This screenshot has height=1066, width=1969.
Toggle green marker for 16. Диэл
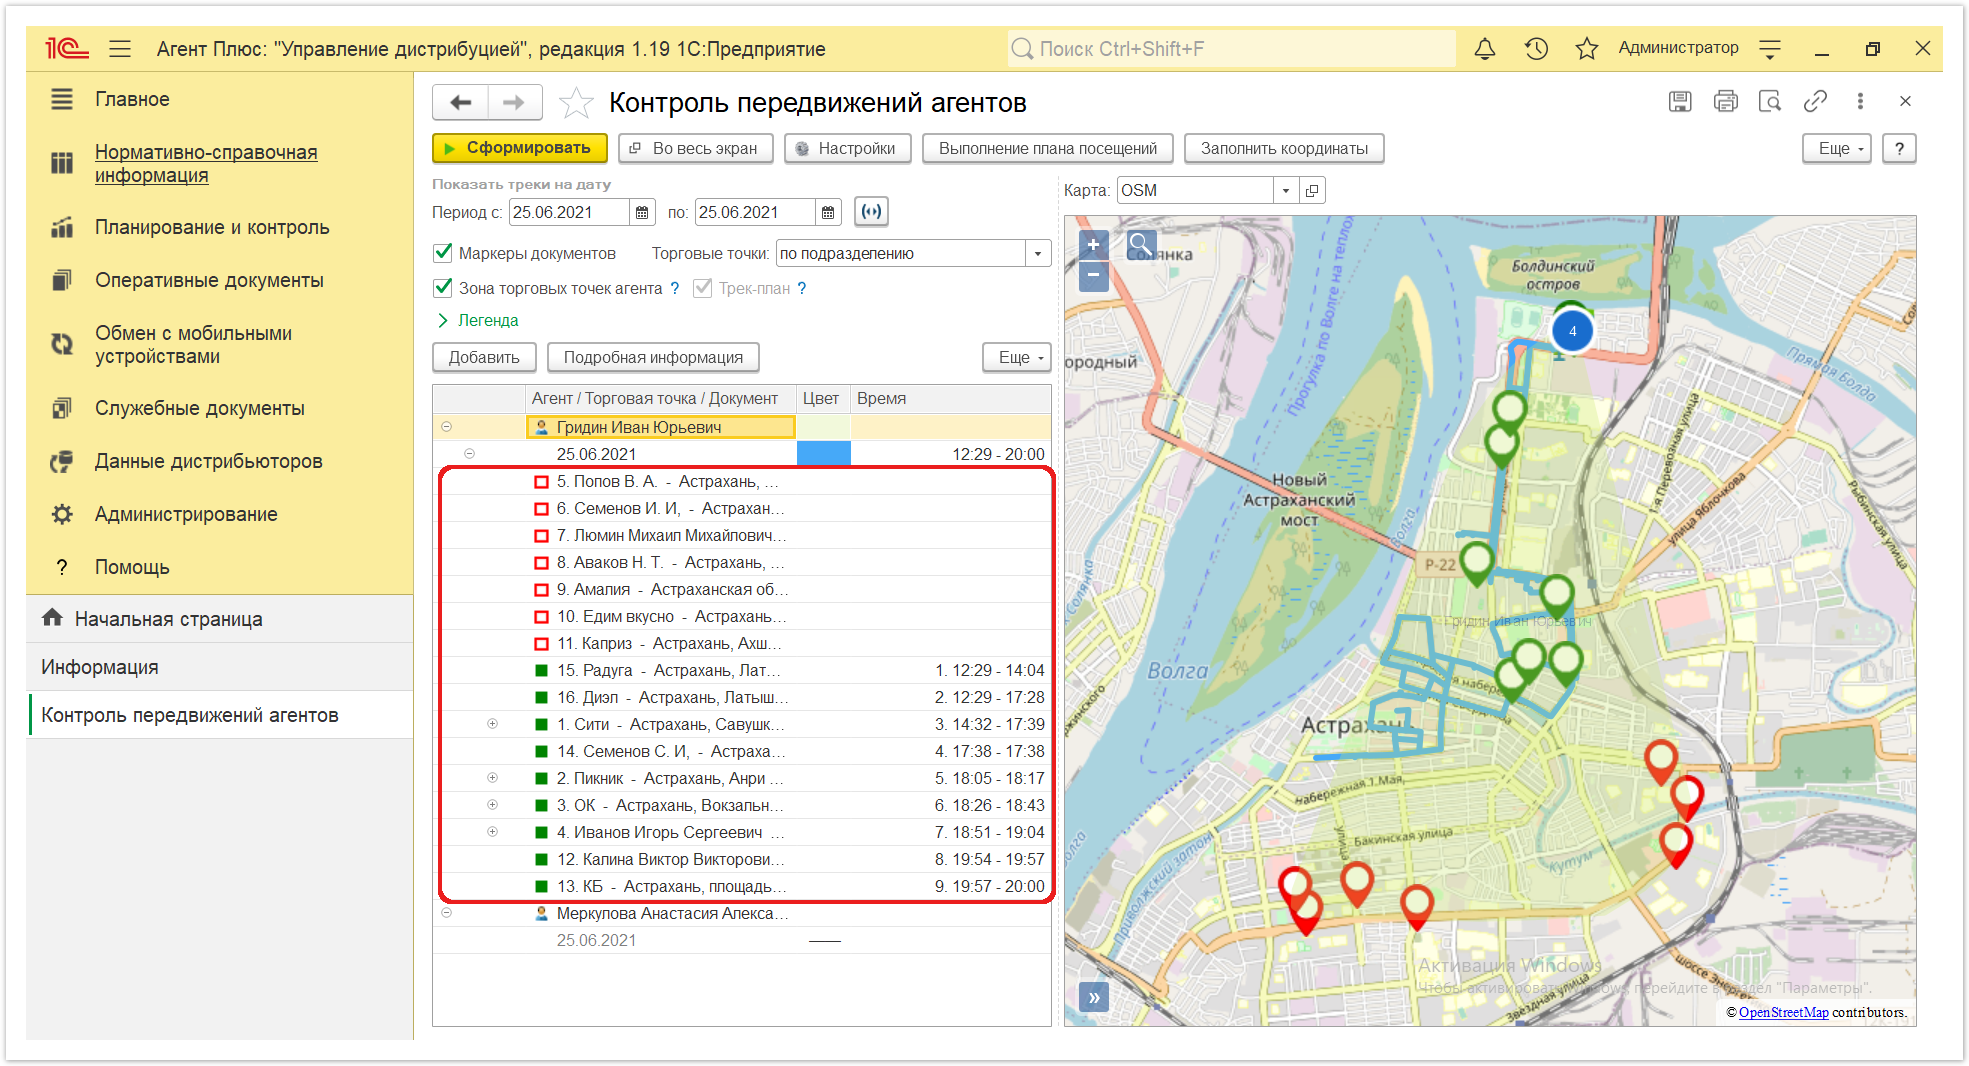(x=541, y=698)
